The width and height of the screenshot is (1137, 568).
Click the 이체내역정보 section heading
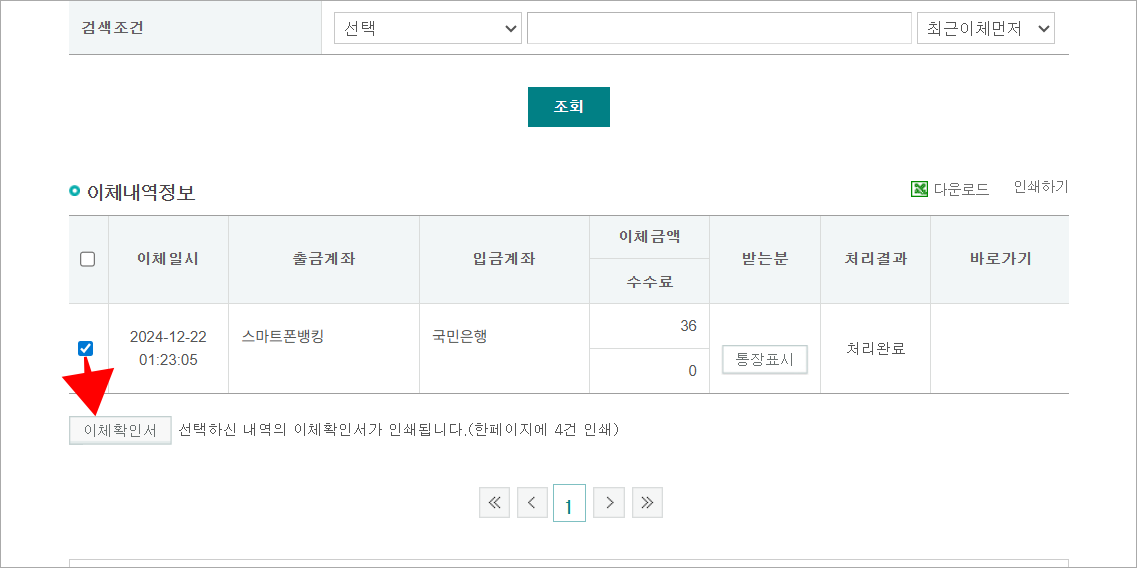141,193
